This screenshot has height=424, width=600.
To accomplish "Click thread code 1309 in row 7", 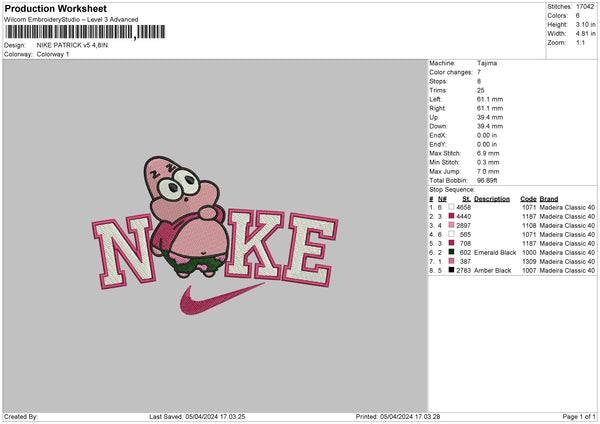I will click(x=529, y=261).
